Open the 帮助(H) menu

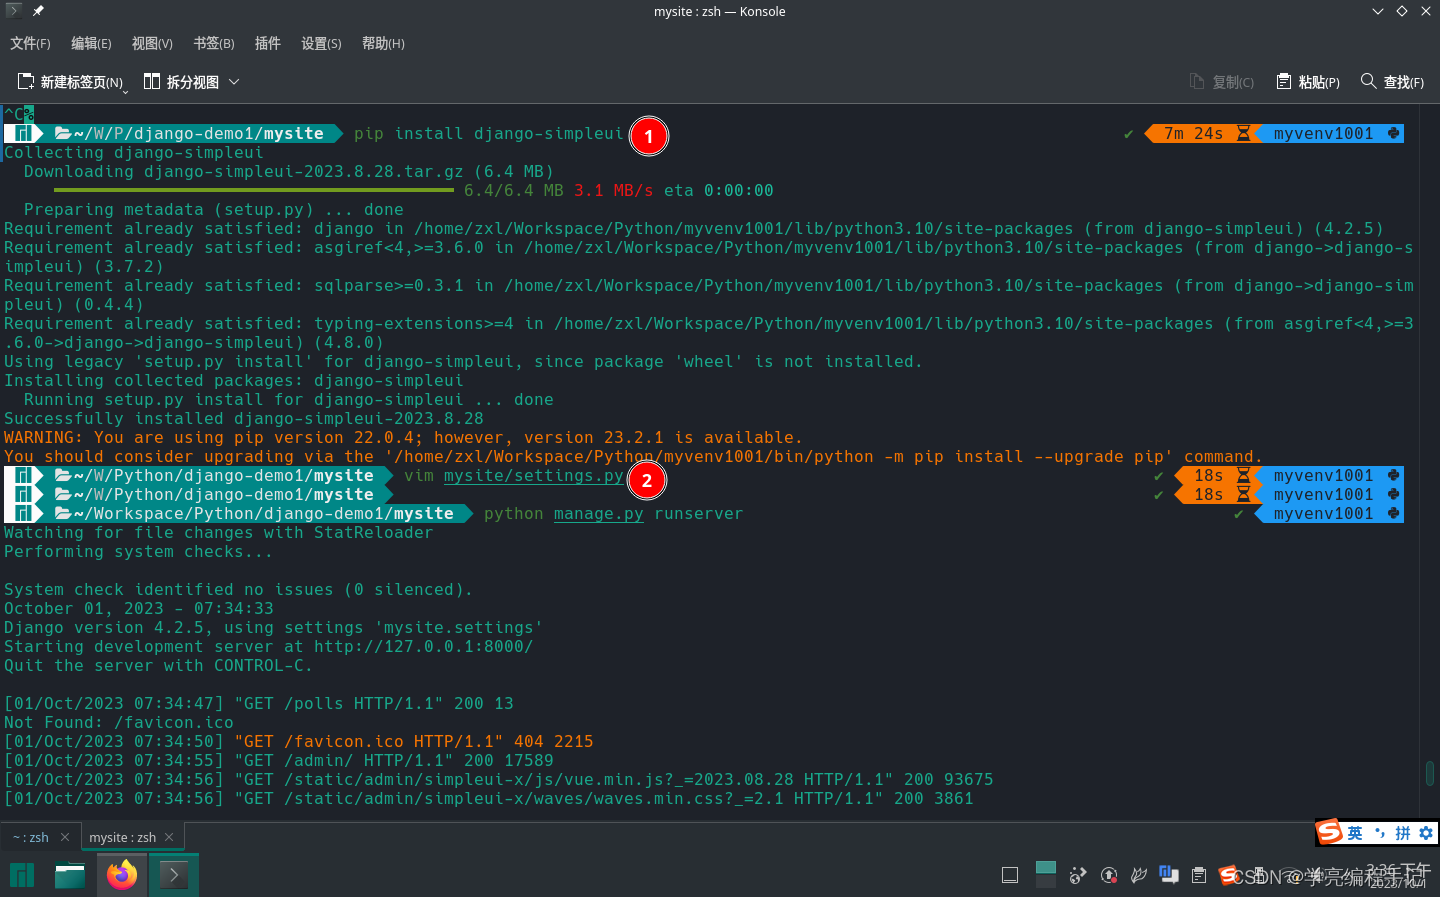383,43
